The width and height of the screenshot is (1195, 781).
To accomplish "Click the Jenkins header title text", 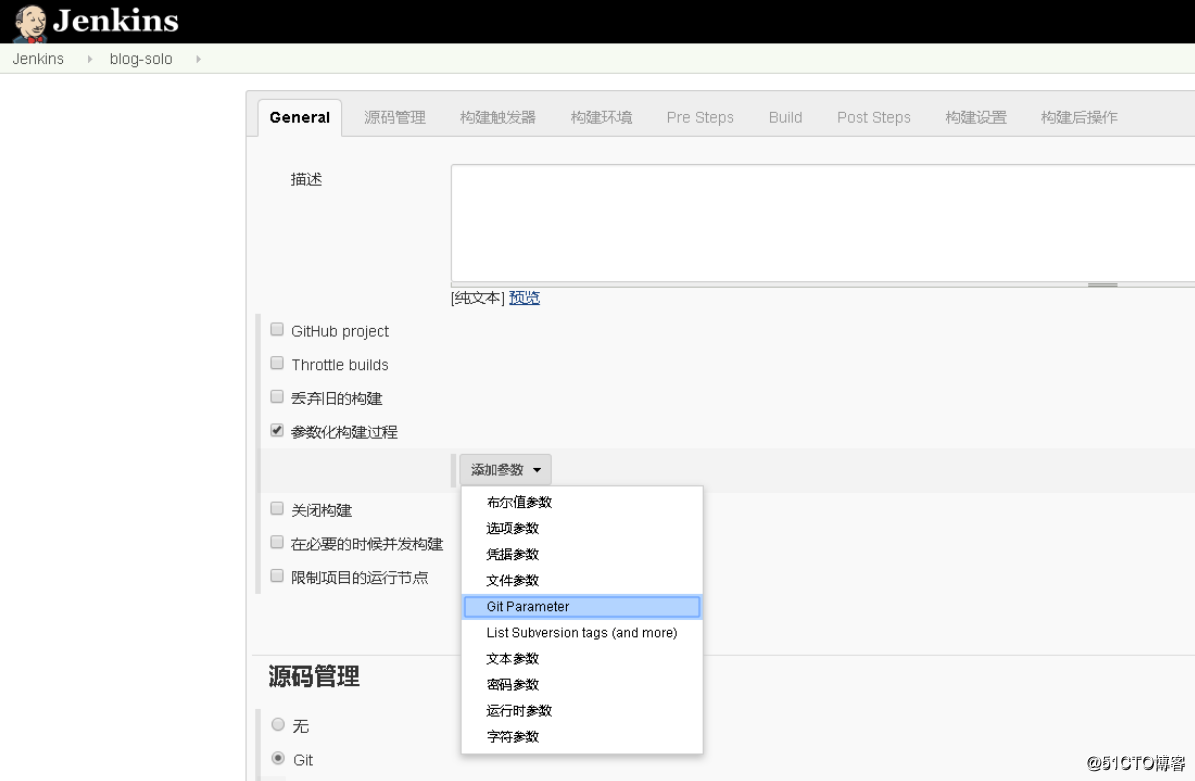I will pos(116,21).
